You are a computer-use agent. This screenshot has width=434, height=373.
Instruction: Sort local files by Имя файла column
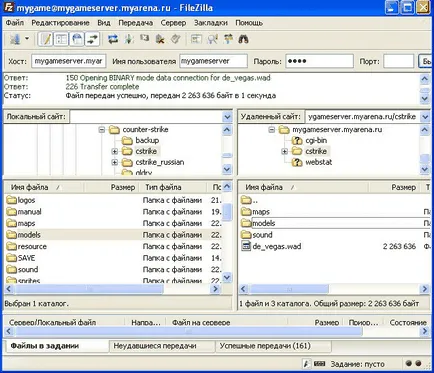tap(43, 187)
